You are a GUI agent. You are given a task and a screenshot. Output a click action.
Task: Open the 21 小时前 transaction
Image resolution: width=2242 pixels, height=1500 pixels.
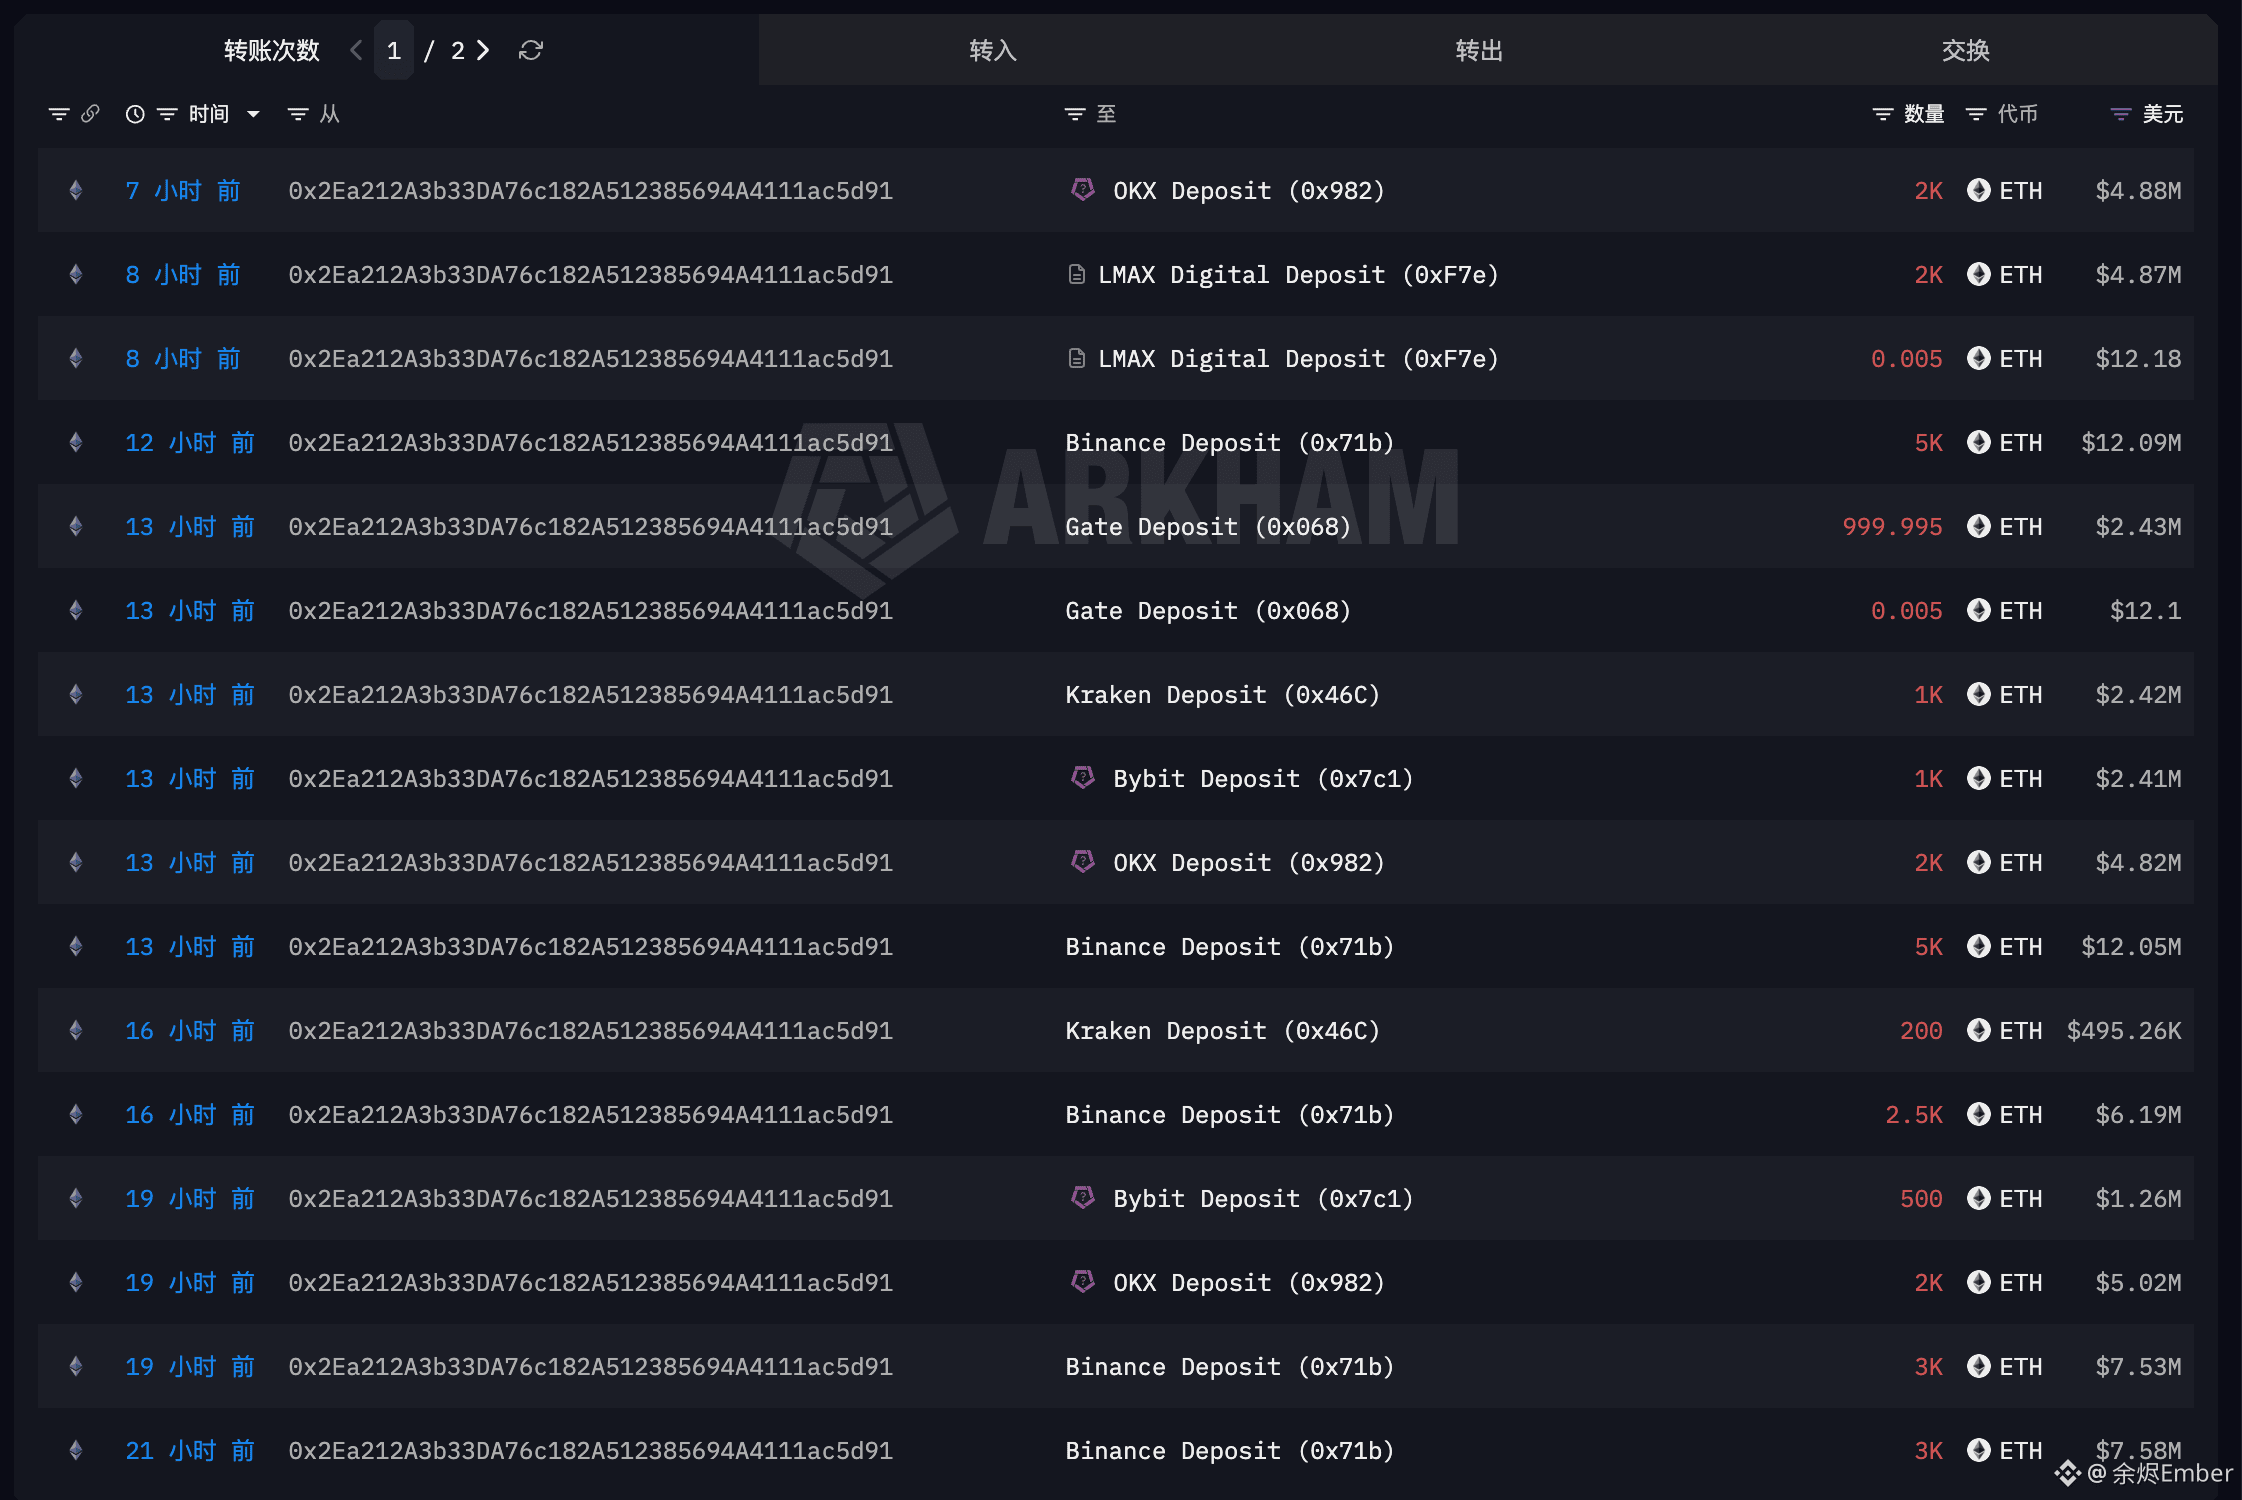pyautogui.click(x=190, y=1450)
